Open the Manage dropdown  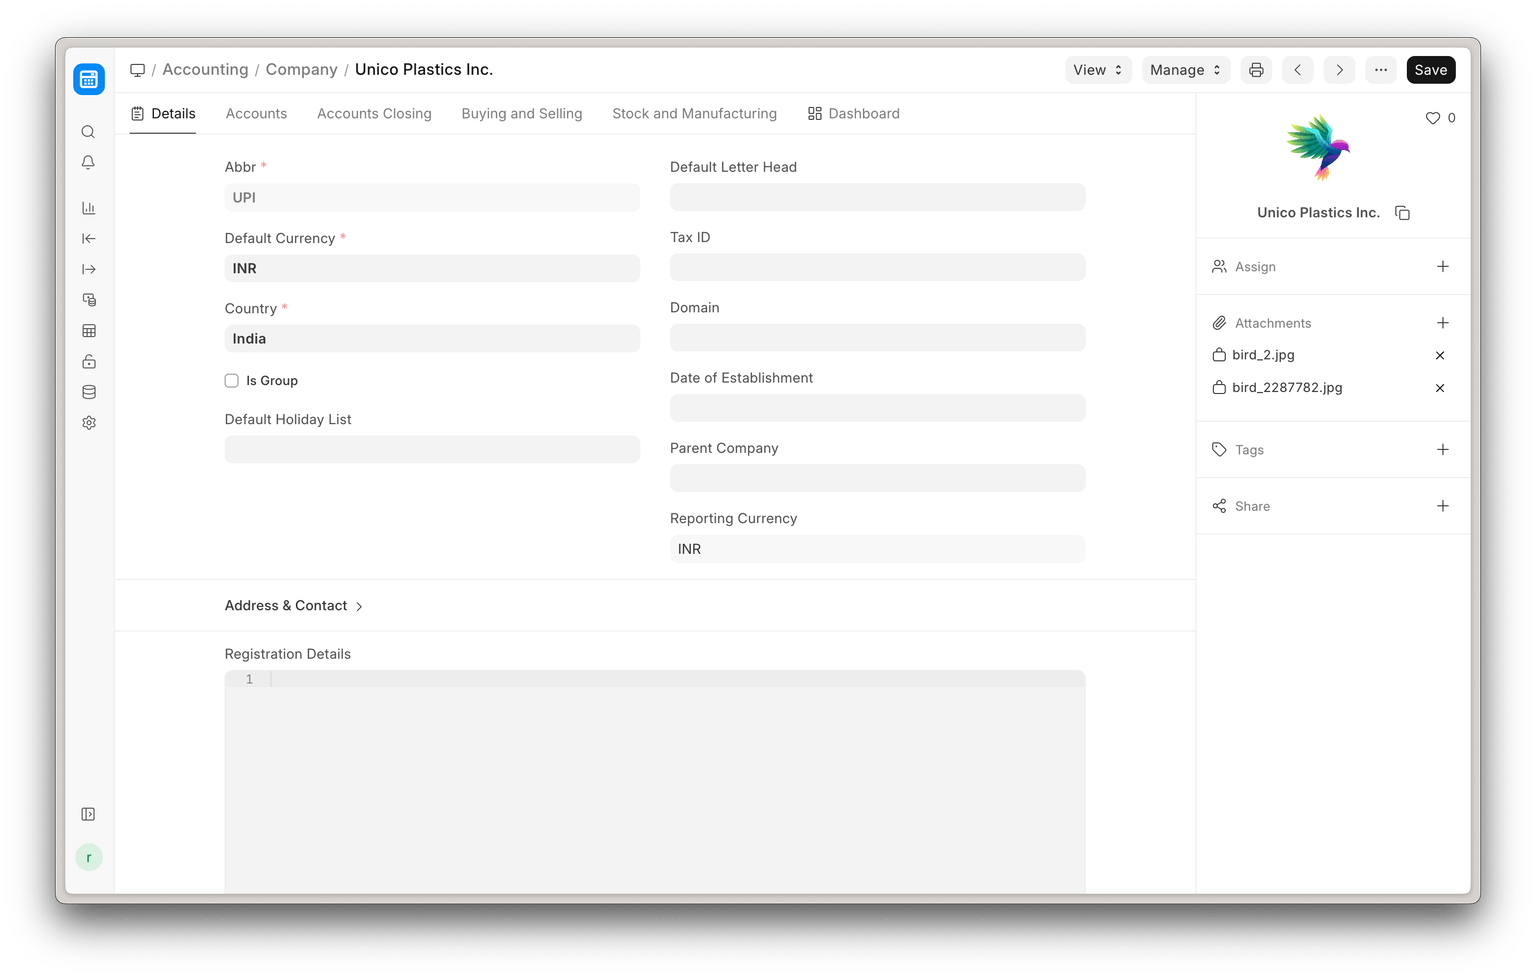[1185, 70]
